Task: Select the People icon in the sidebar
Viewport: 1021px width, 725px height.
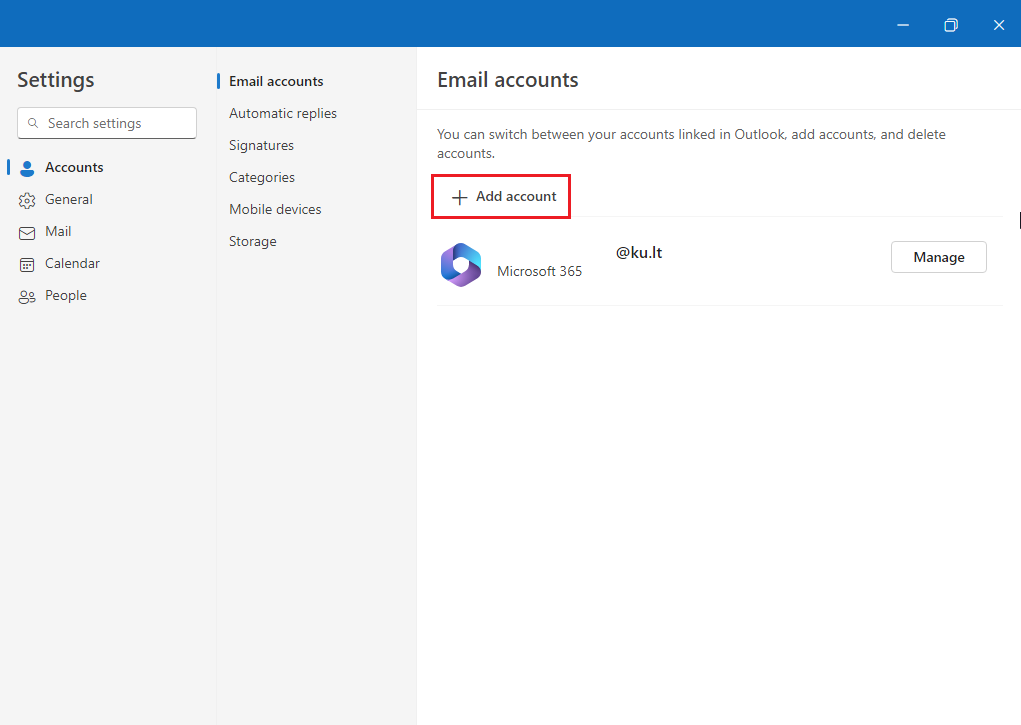Action: coord(27,295)
